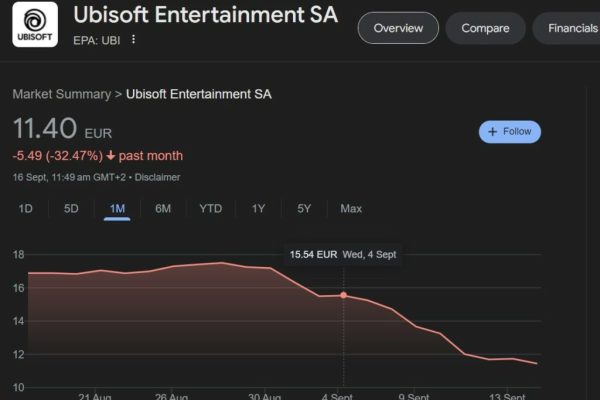600x400 pixels.
Task: Select the Overview tab
Action: click(398, 28)
